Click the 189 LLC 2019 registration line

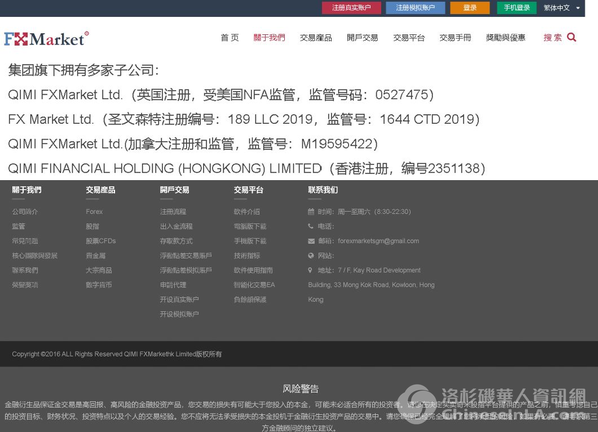(244, 119)
